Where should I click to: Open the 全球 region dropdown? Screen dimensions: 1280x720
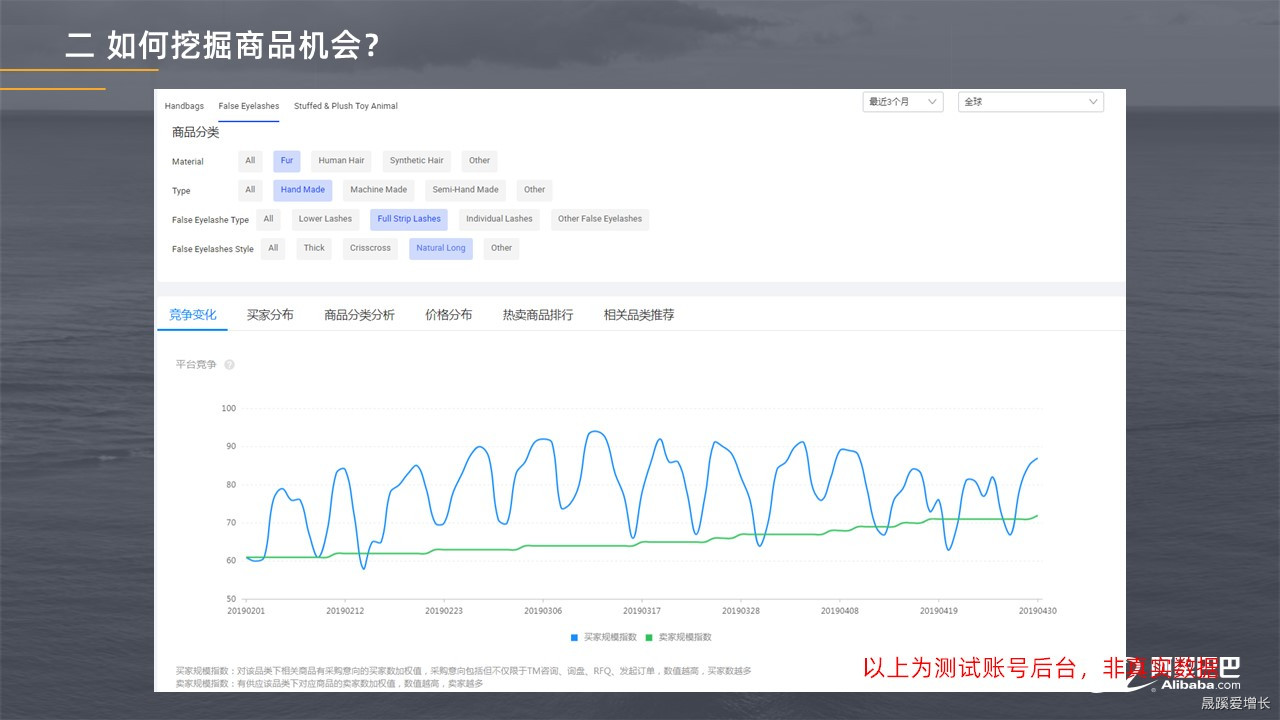tap(1030, 101)
